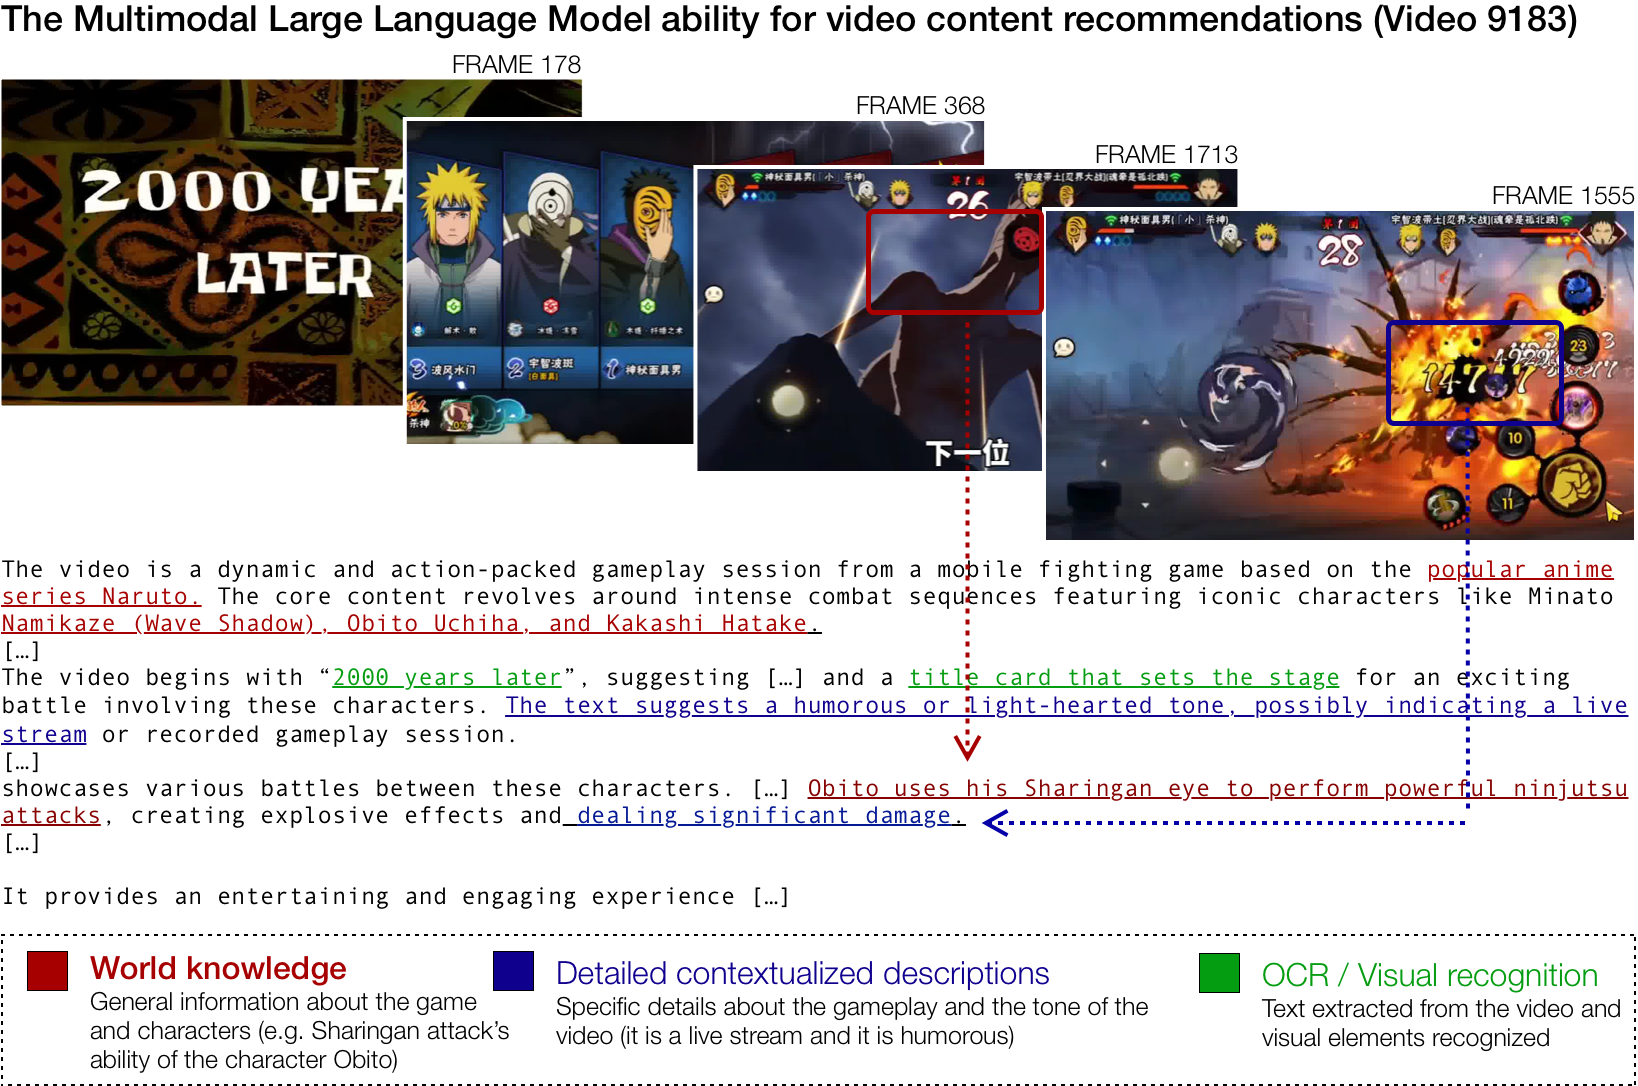Image resolution: width=1638 pixels, height=1086 pixels.
Task: Click the large fist attack button in frame 1555
Action: [x=1572, y=482]
